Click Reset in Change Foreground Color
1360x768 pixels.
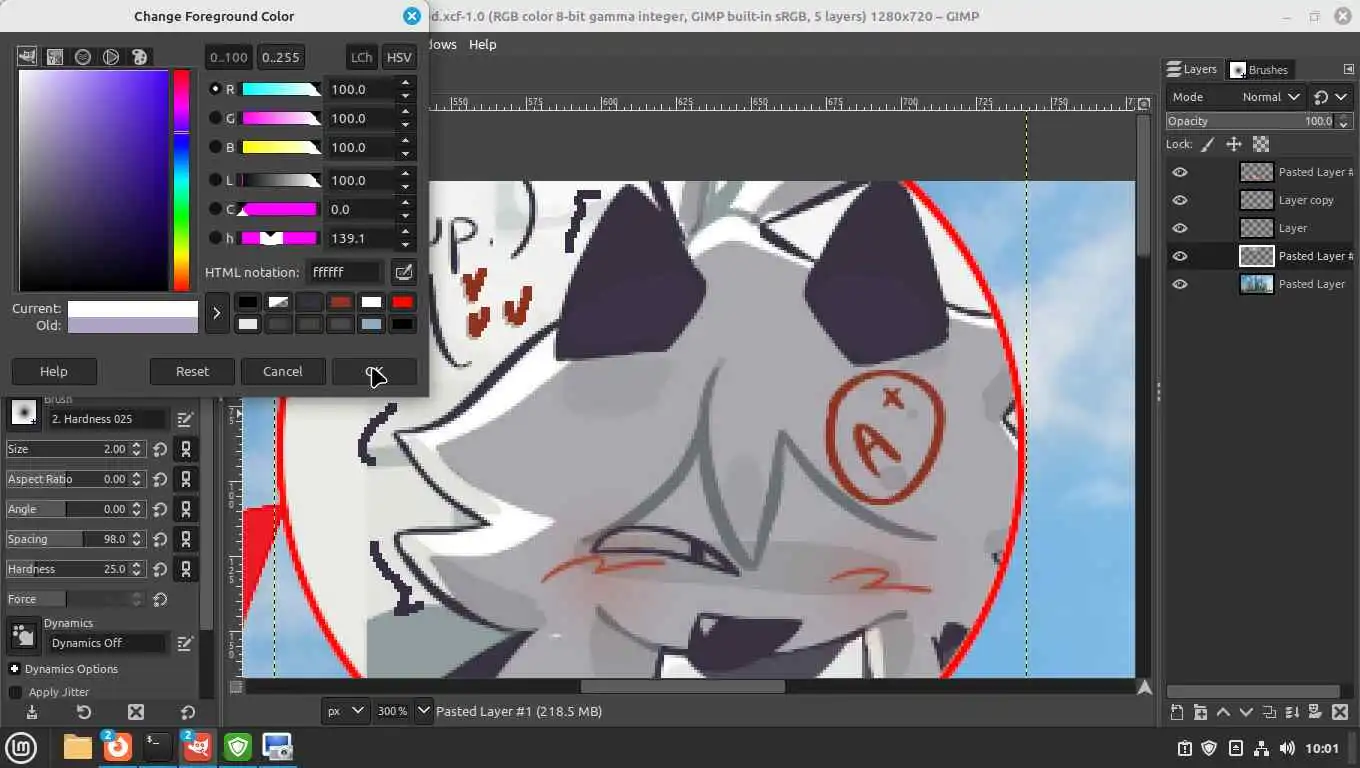point(192,371)
